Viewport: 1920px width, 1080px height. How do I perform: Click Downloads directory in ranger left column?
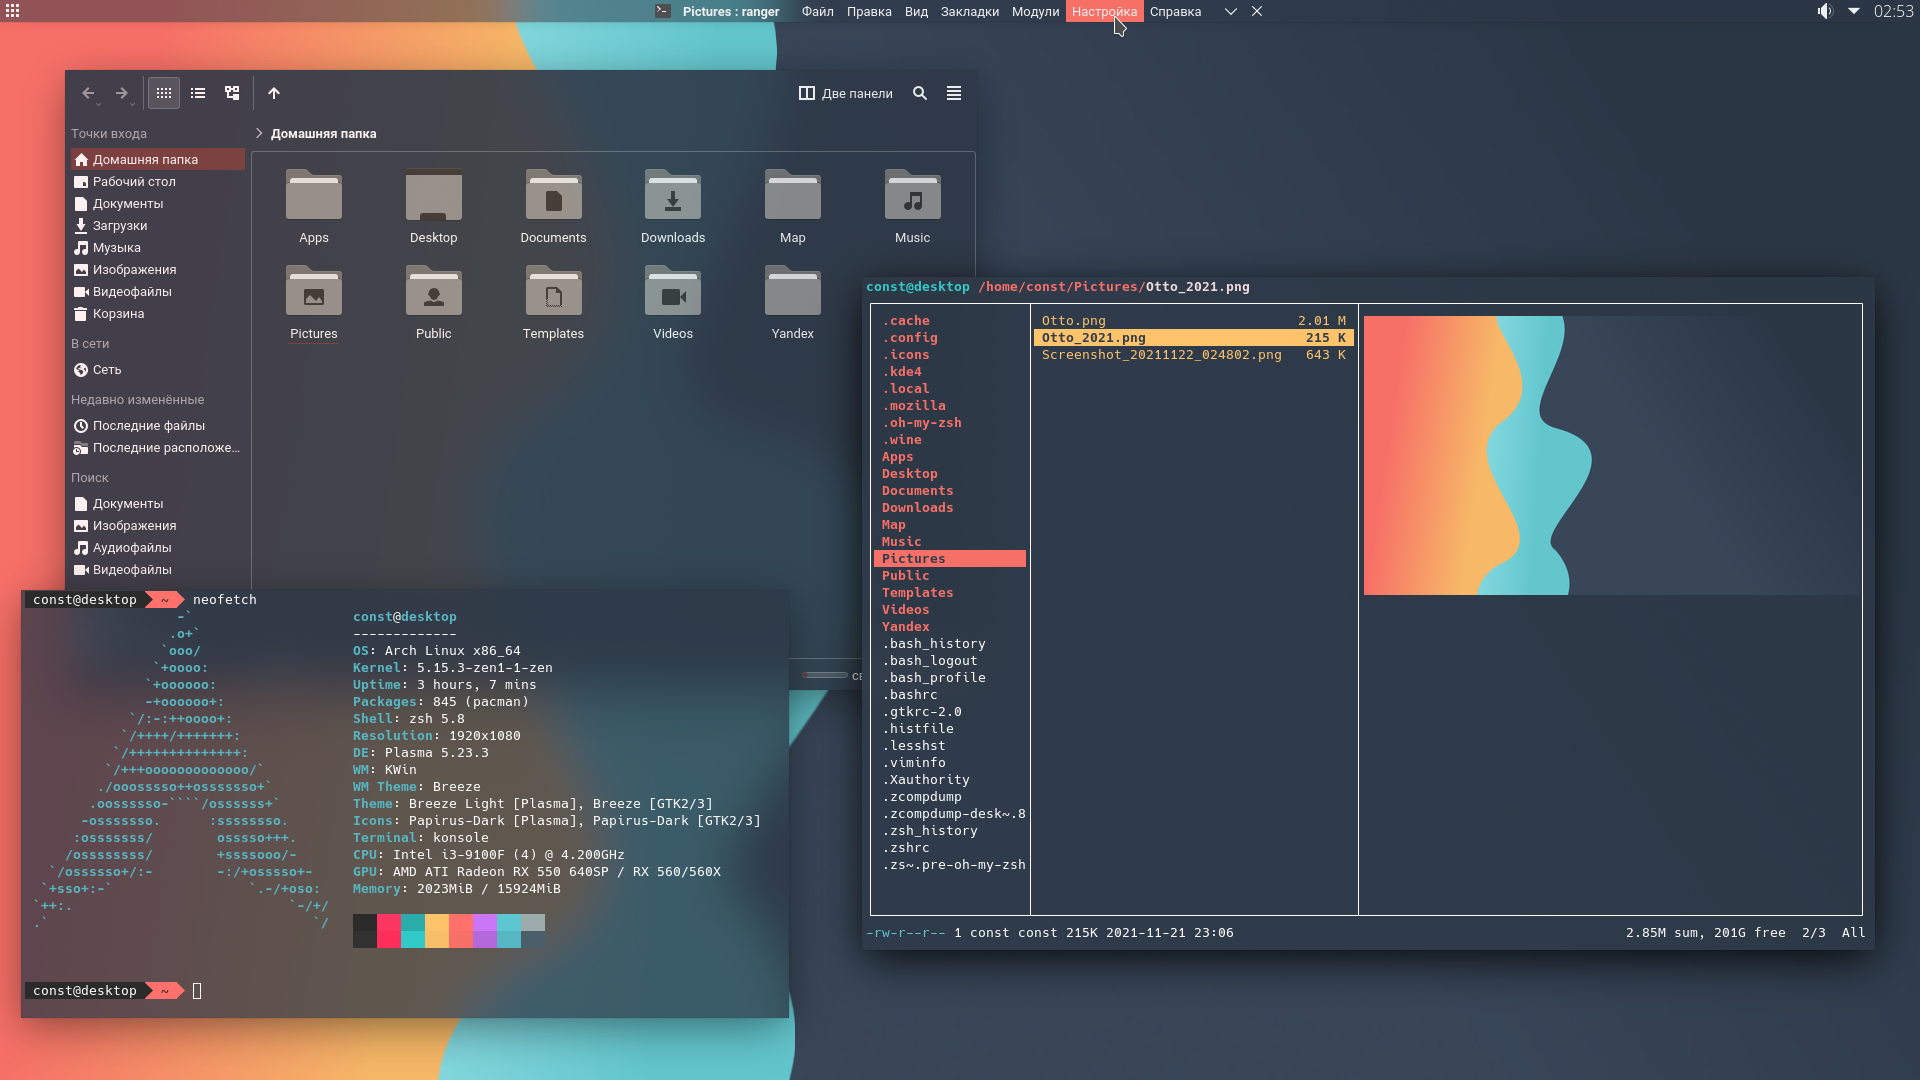point(917,508)
